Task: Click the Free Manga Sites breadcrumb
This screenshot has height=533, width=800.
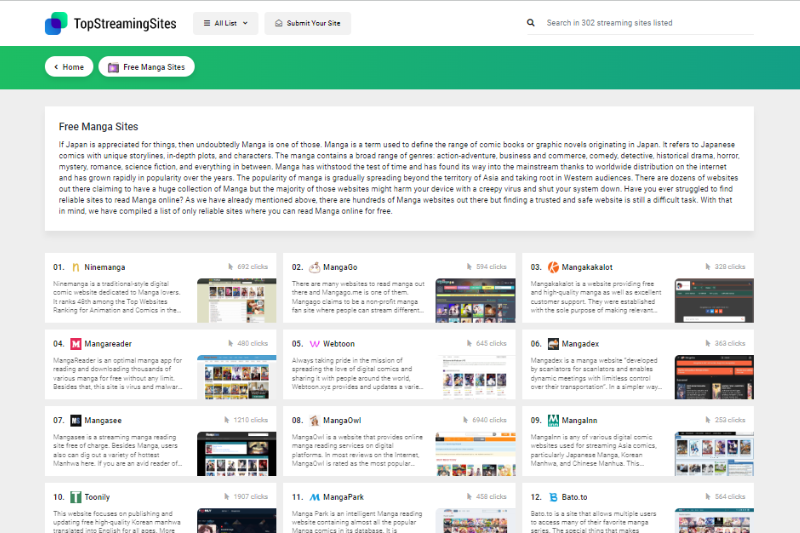Action: (x=146, y=67)
